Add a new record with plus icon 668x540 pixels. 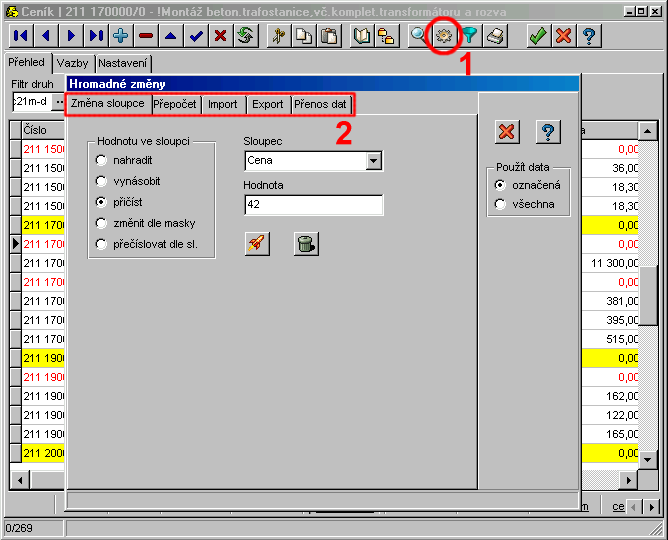coord(121,35)
